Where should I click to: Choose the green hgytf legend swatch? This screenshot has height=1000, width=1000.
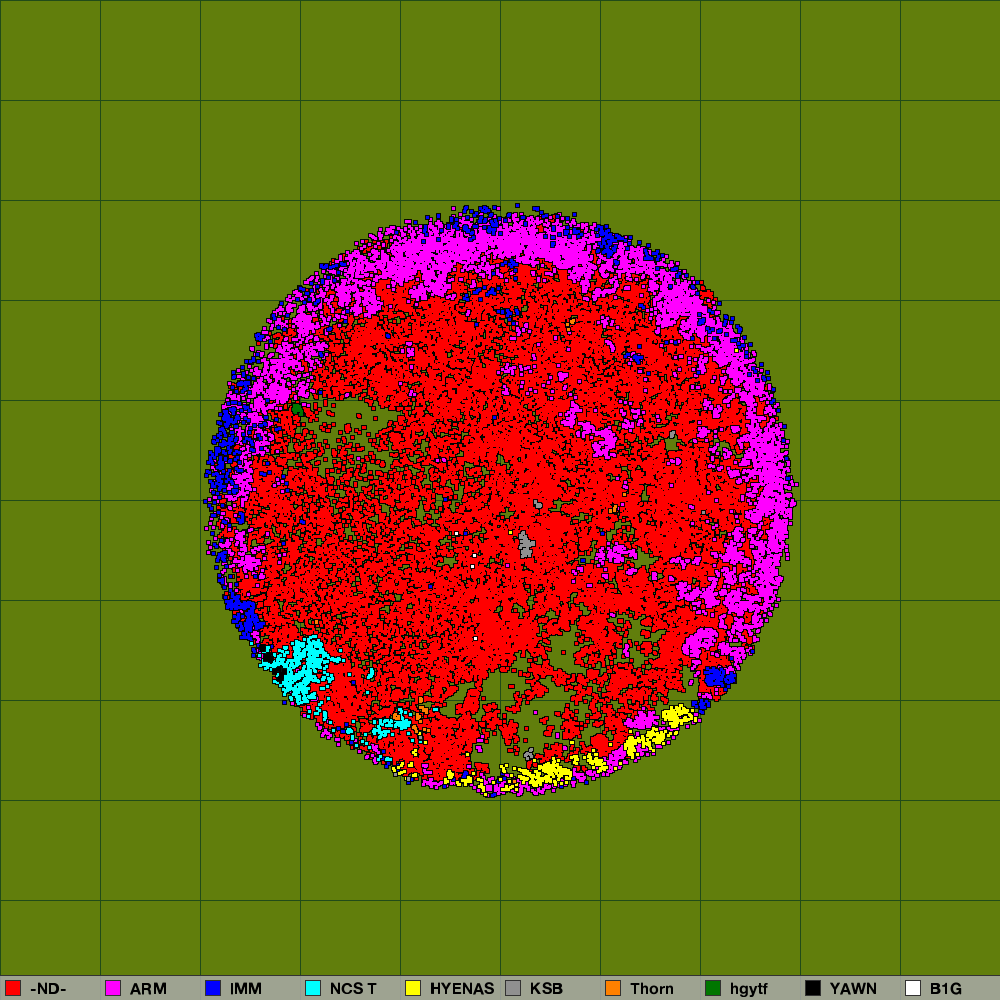[x=713, y=988]
